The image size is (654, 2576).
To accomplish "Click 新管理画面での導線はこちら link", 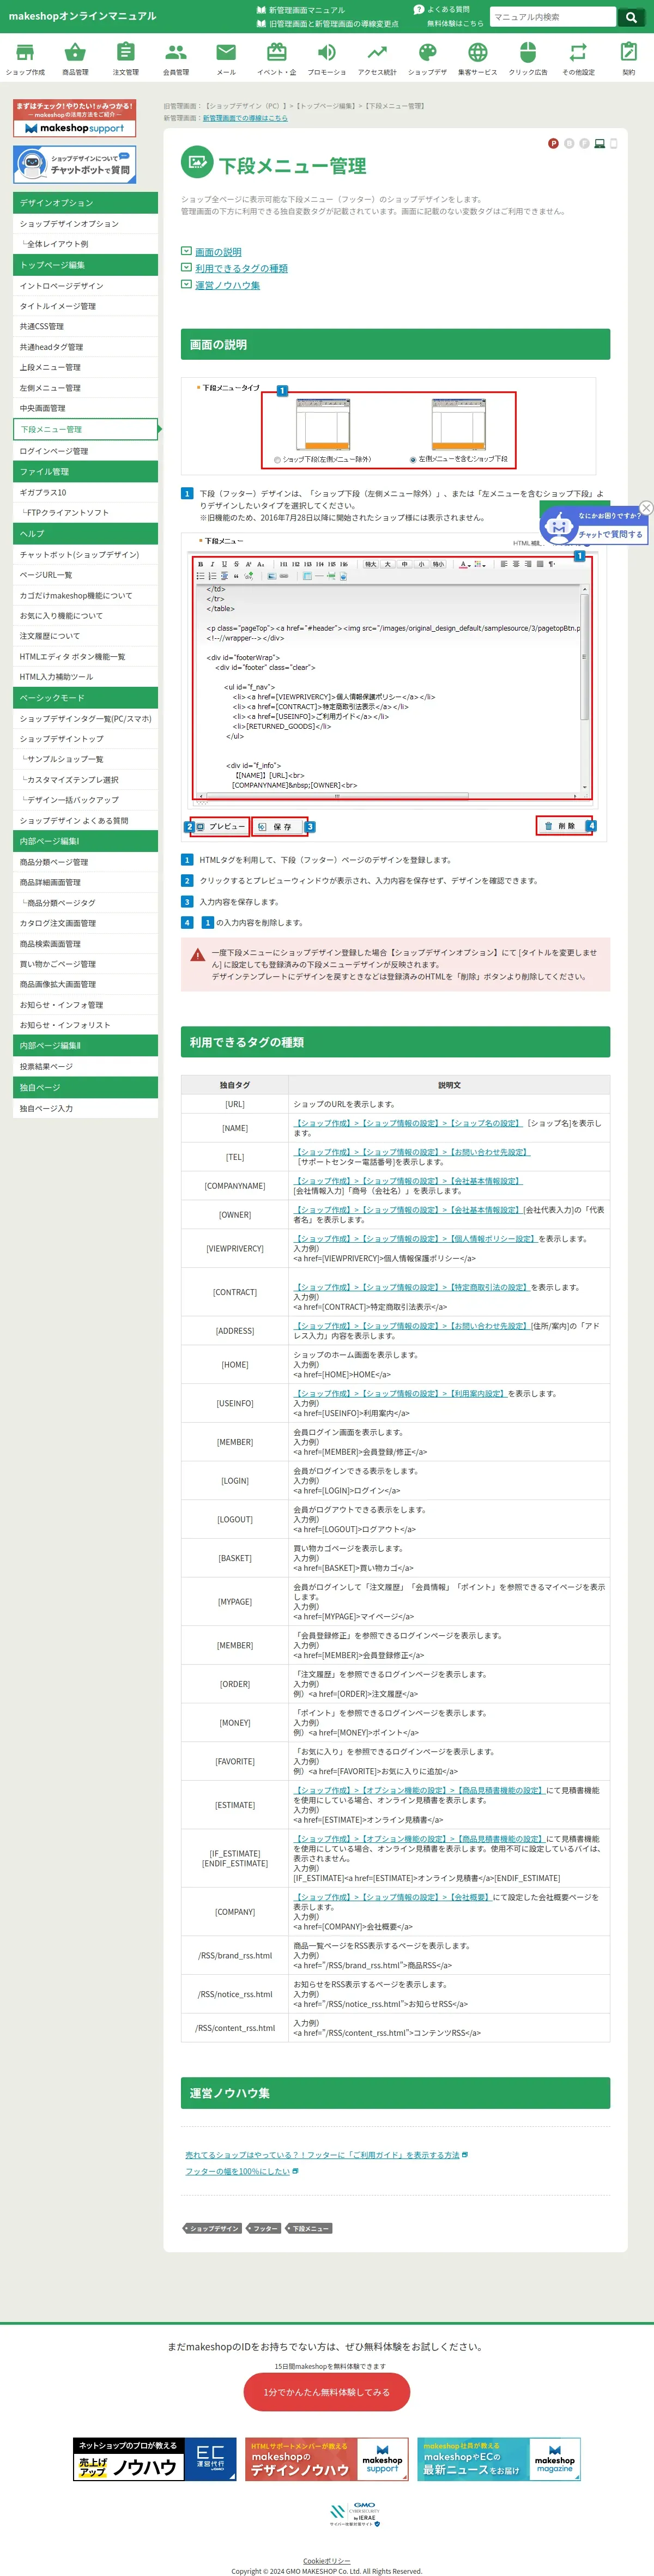I will (245, 118).
